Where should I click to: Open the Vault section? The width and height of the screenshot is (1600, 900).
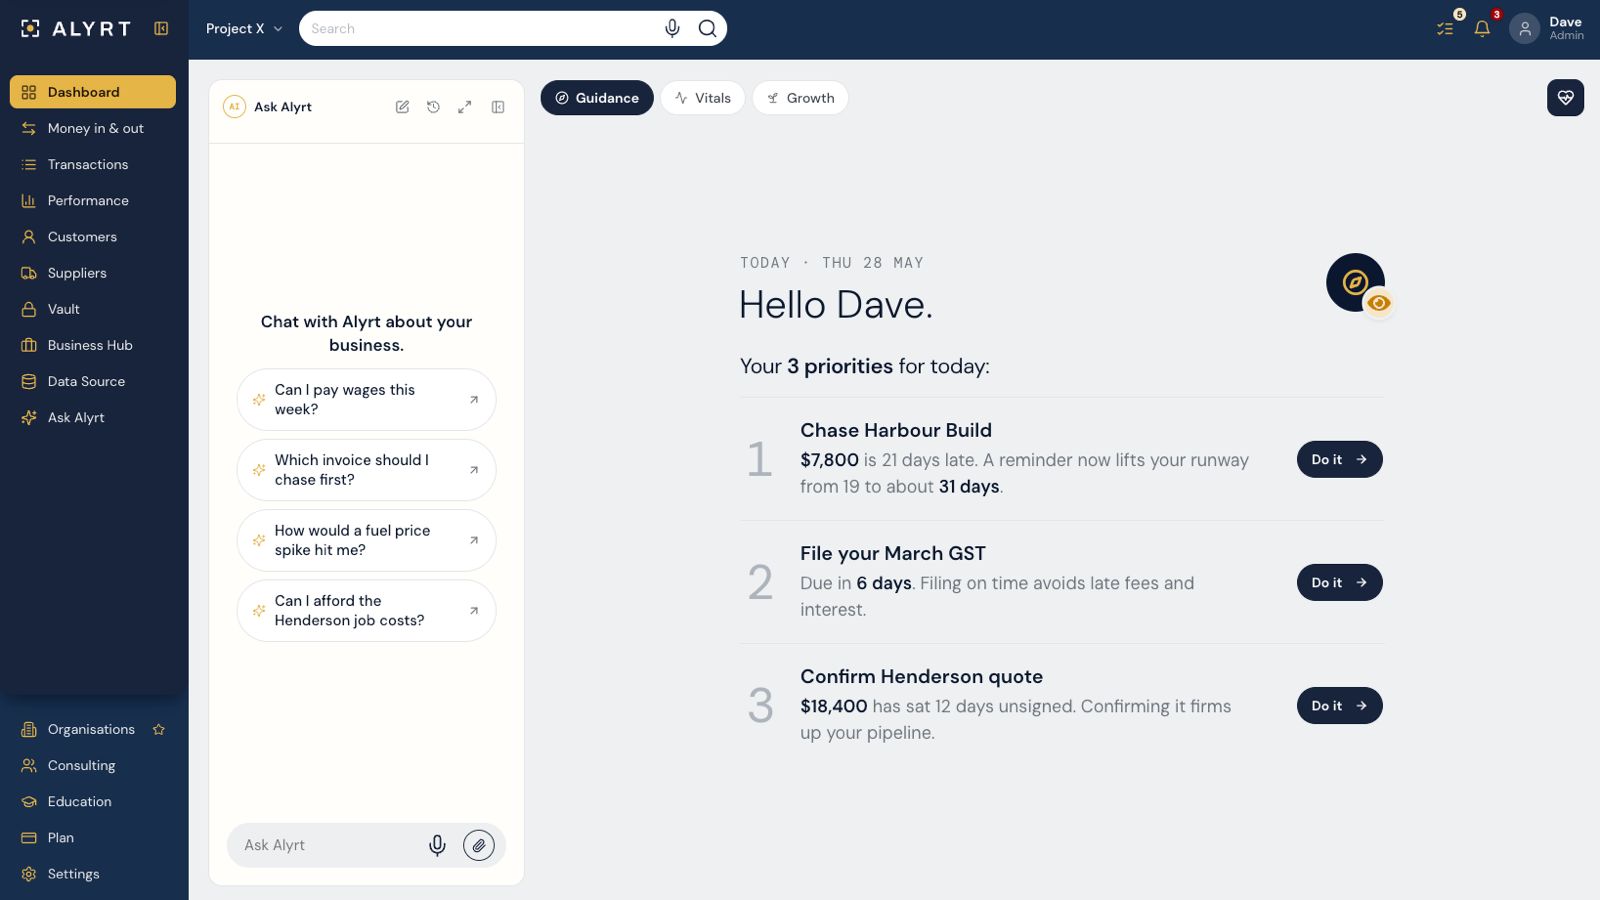93,309
